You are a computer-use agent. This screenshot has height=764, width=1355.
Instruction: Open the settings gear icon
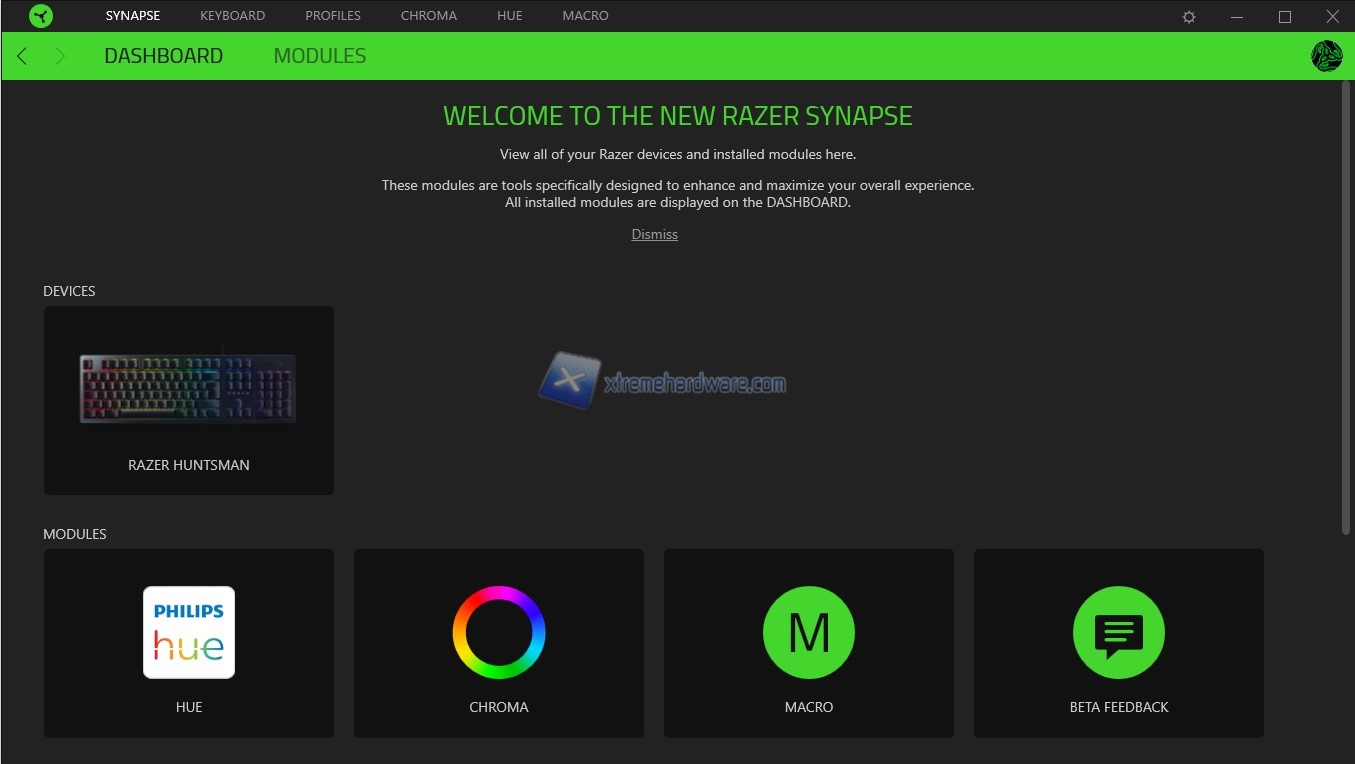point(1189,17)
